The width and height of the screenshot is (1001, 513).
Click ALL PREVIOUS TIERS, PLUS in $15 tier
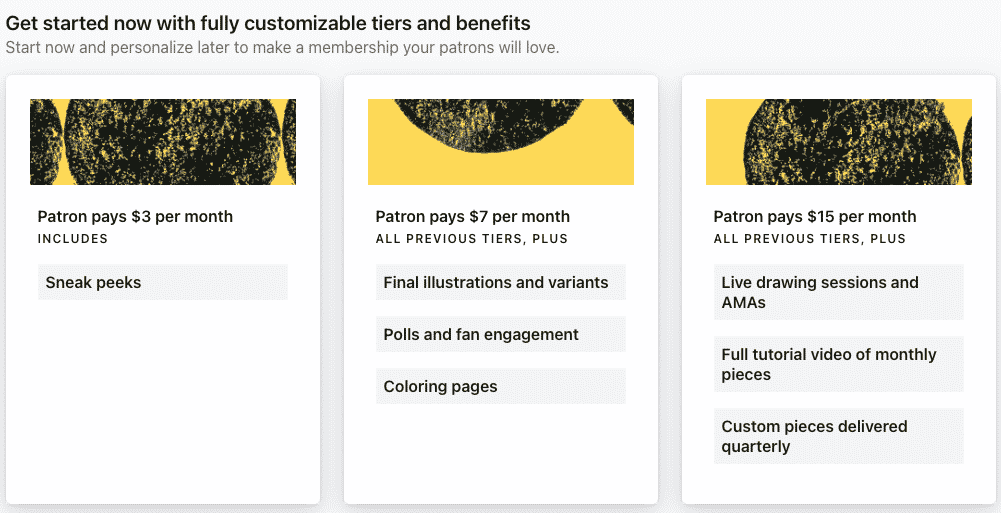click(x=810, y=239)
